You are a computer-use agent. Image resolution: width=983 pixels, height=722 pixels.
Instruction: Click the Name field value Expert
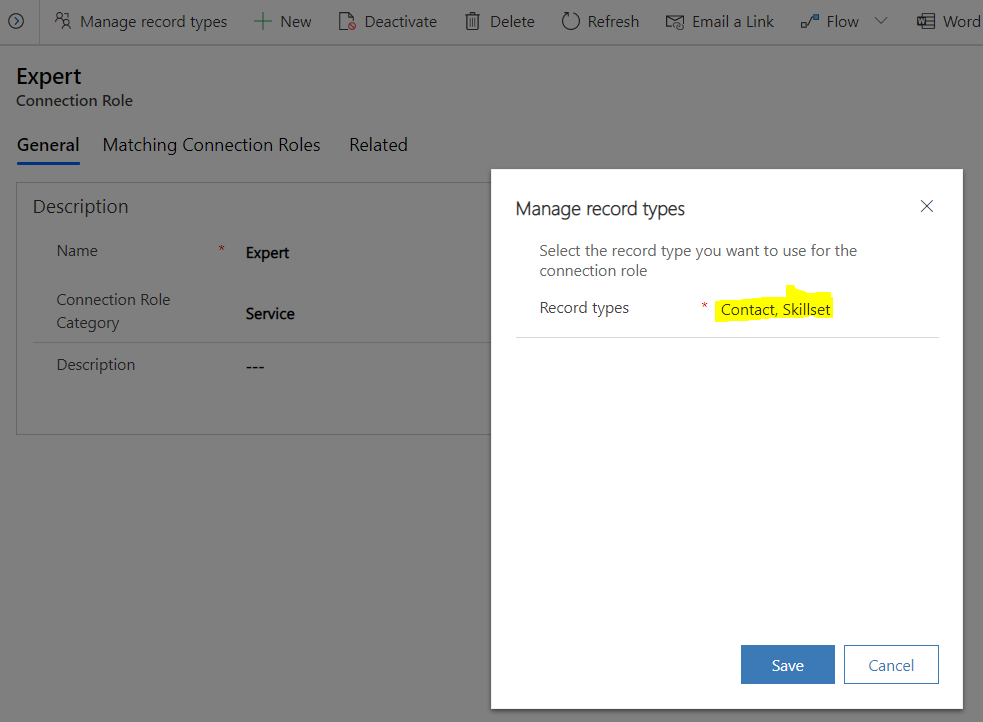point(267,253)
